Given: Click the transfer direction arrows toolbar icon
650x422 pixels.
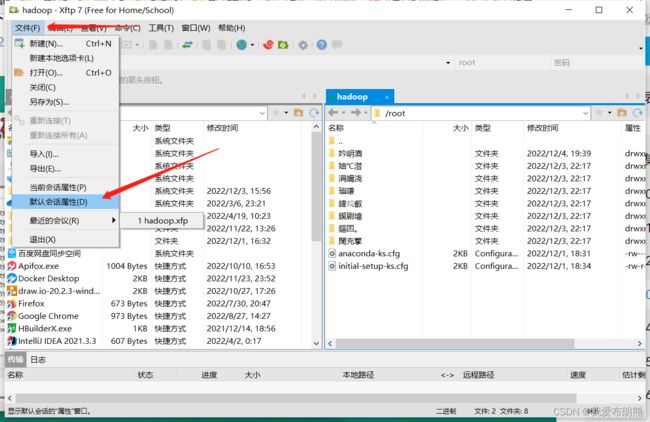Looking at the screenshot, I should (x=187, y=44).
